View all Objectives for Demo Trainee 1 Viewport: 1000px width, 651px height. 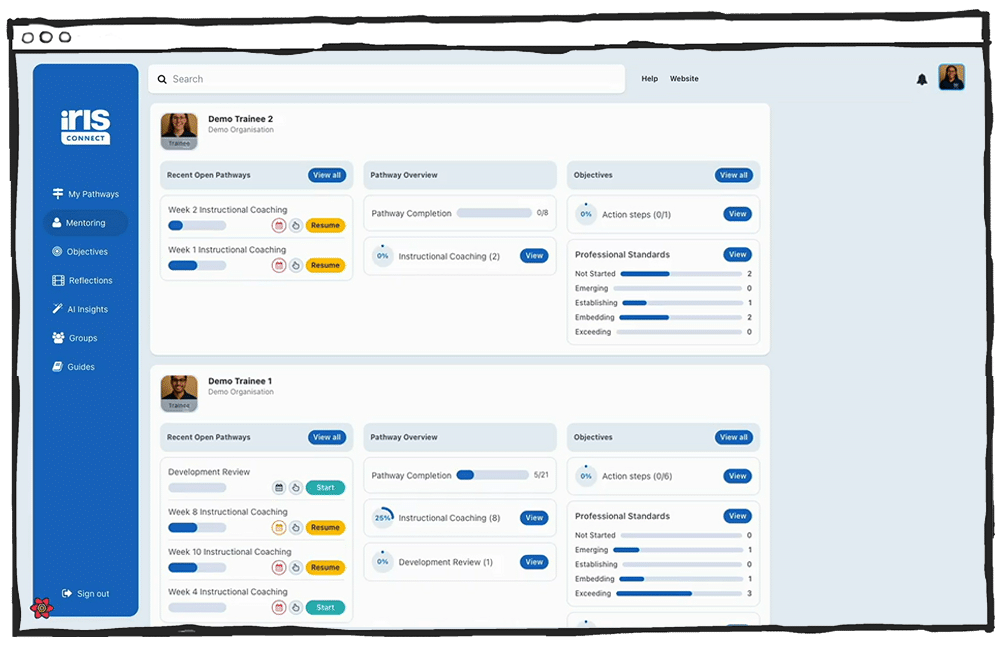tap(733, 437)
